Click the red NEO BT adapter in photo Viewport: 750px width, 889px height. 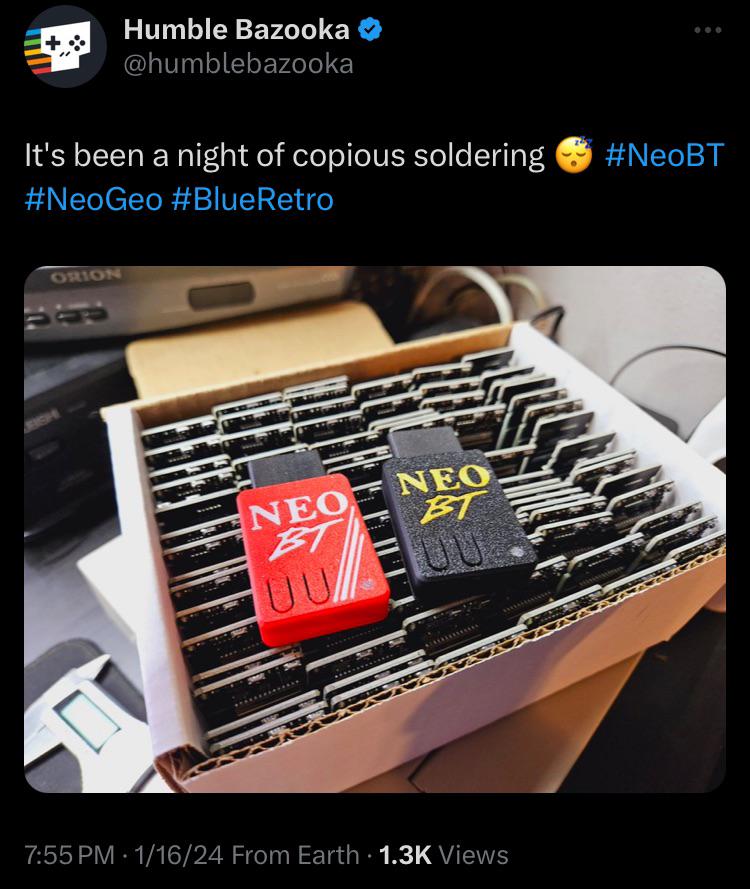click(x=313, y=550)
